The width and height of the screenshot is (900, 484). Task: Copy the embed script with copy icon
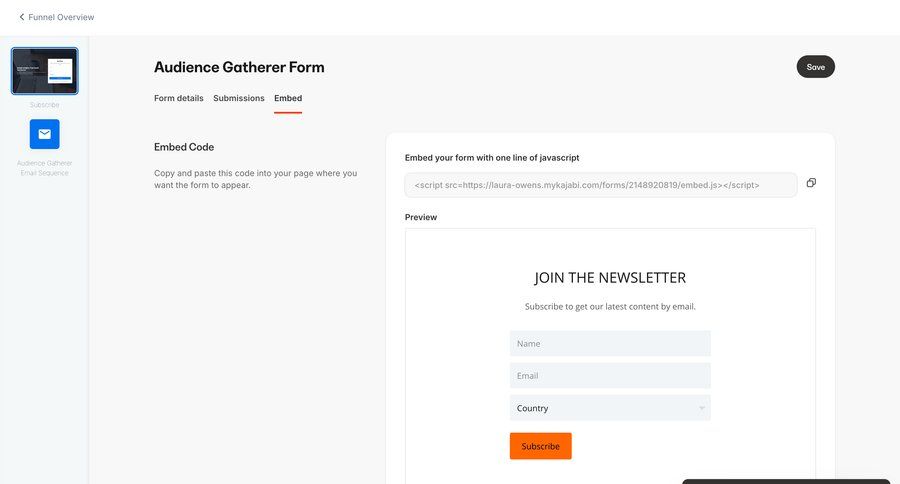click(811, 183)
